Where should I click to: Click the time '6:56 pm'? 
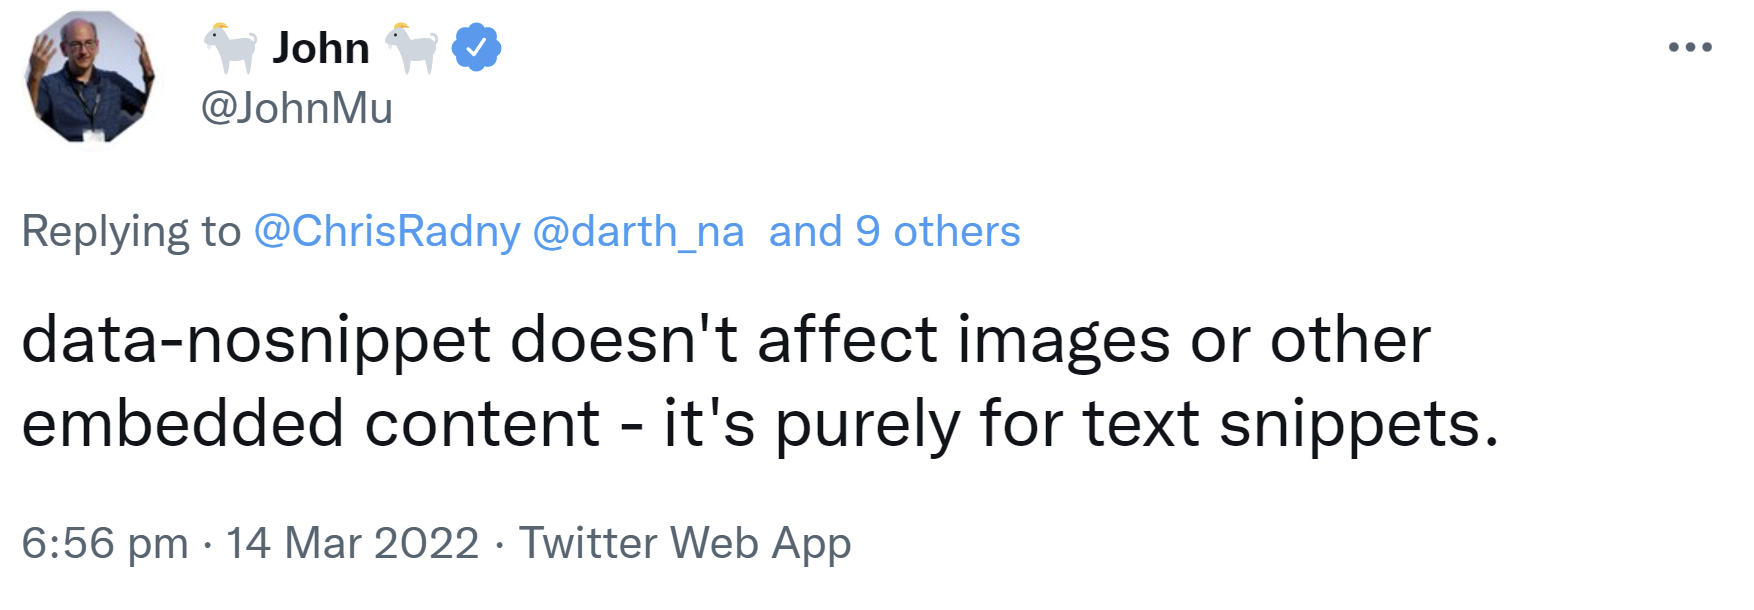pyautogui.click(x=105, y=543)
